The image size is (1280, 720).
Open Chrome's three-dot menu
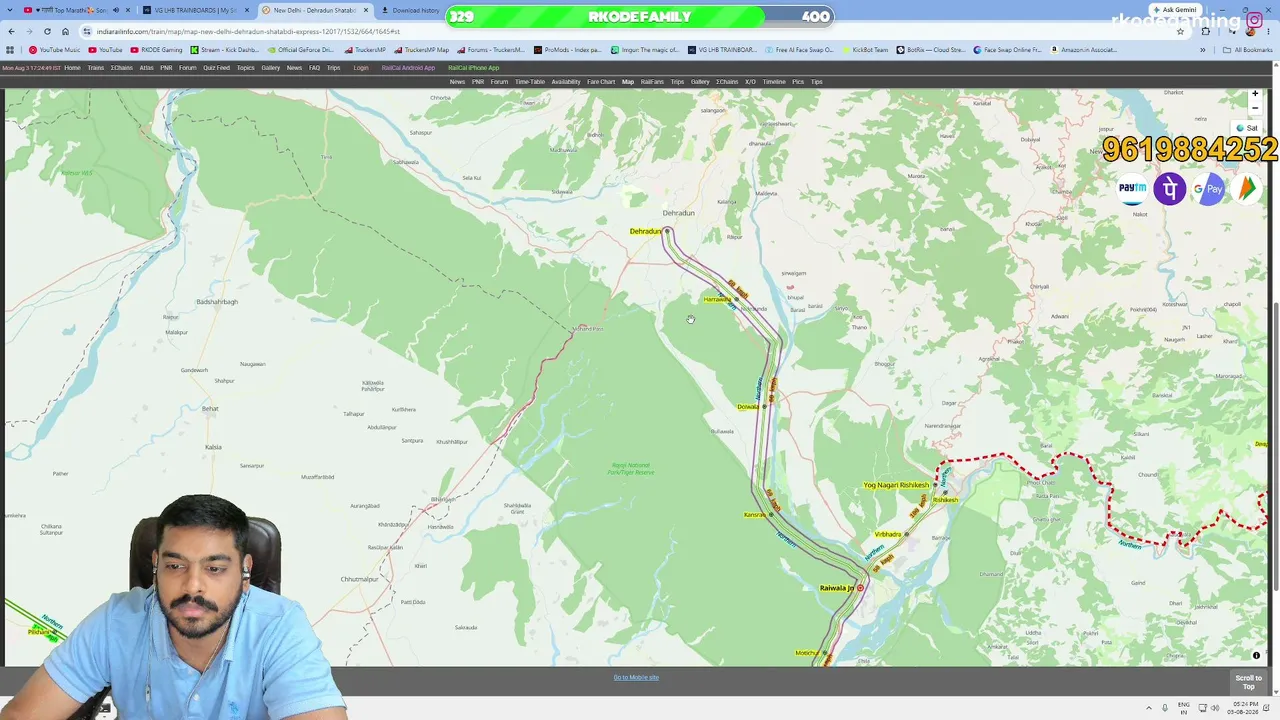[1270, 31]
